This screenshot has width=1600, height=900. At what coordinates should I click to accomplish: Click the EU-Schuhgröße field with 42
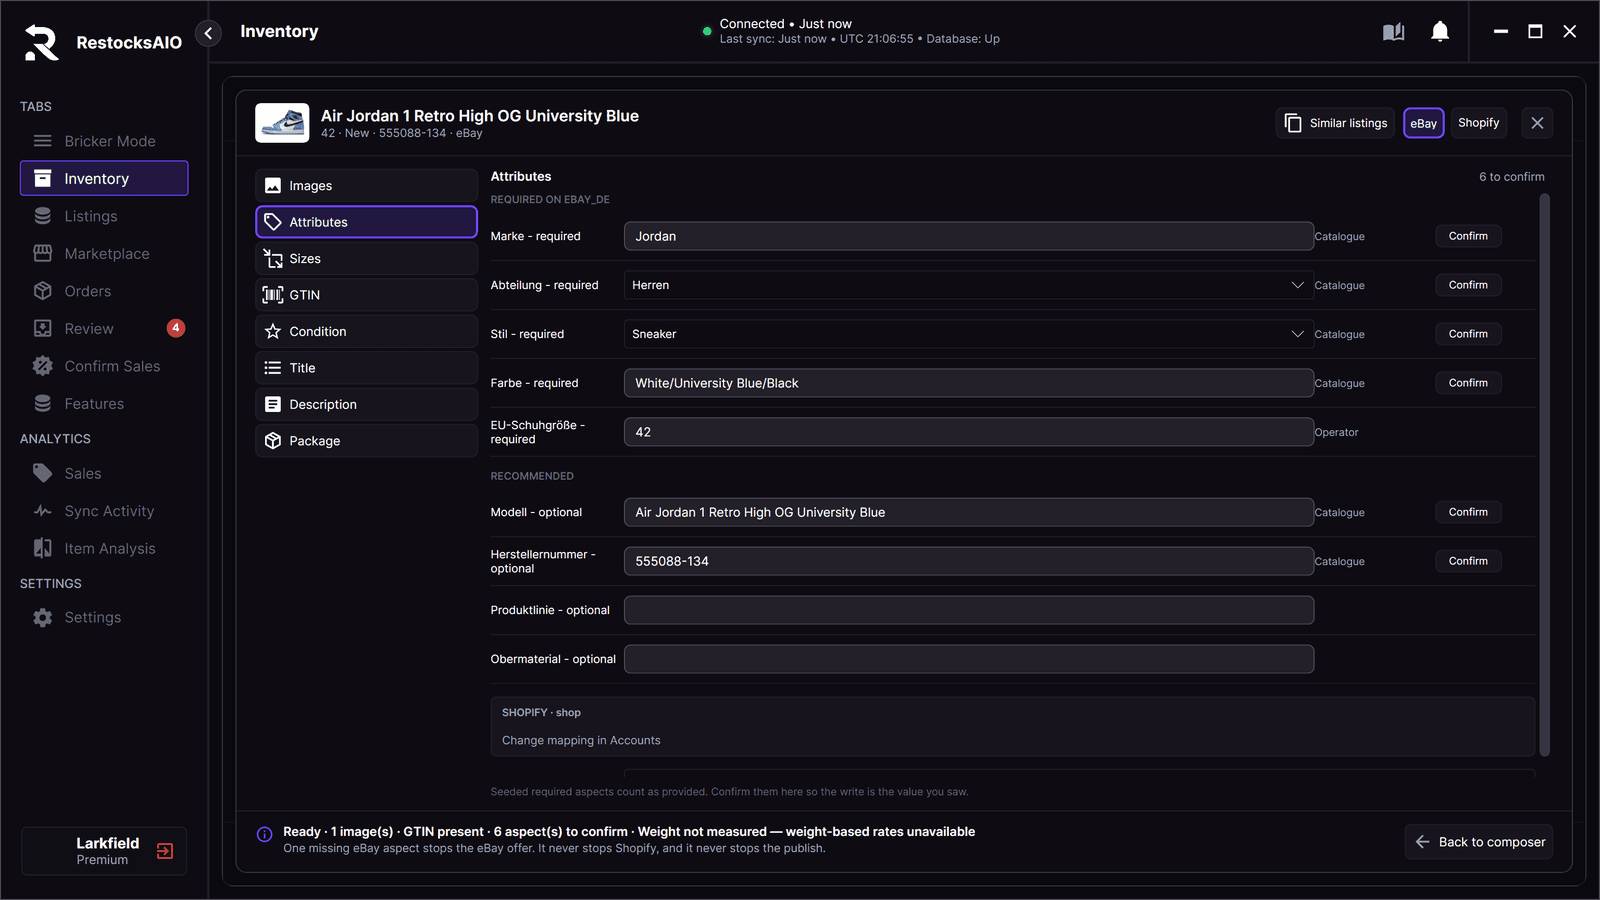tap(968, 432)
